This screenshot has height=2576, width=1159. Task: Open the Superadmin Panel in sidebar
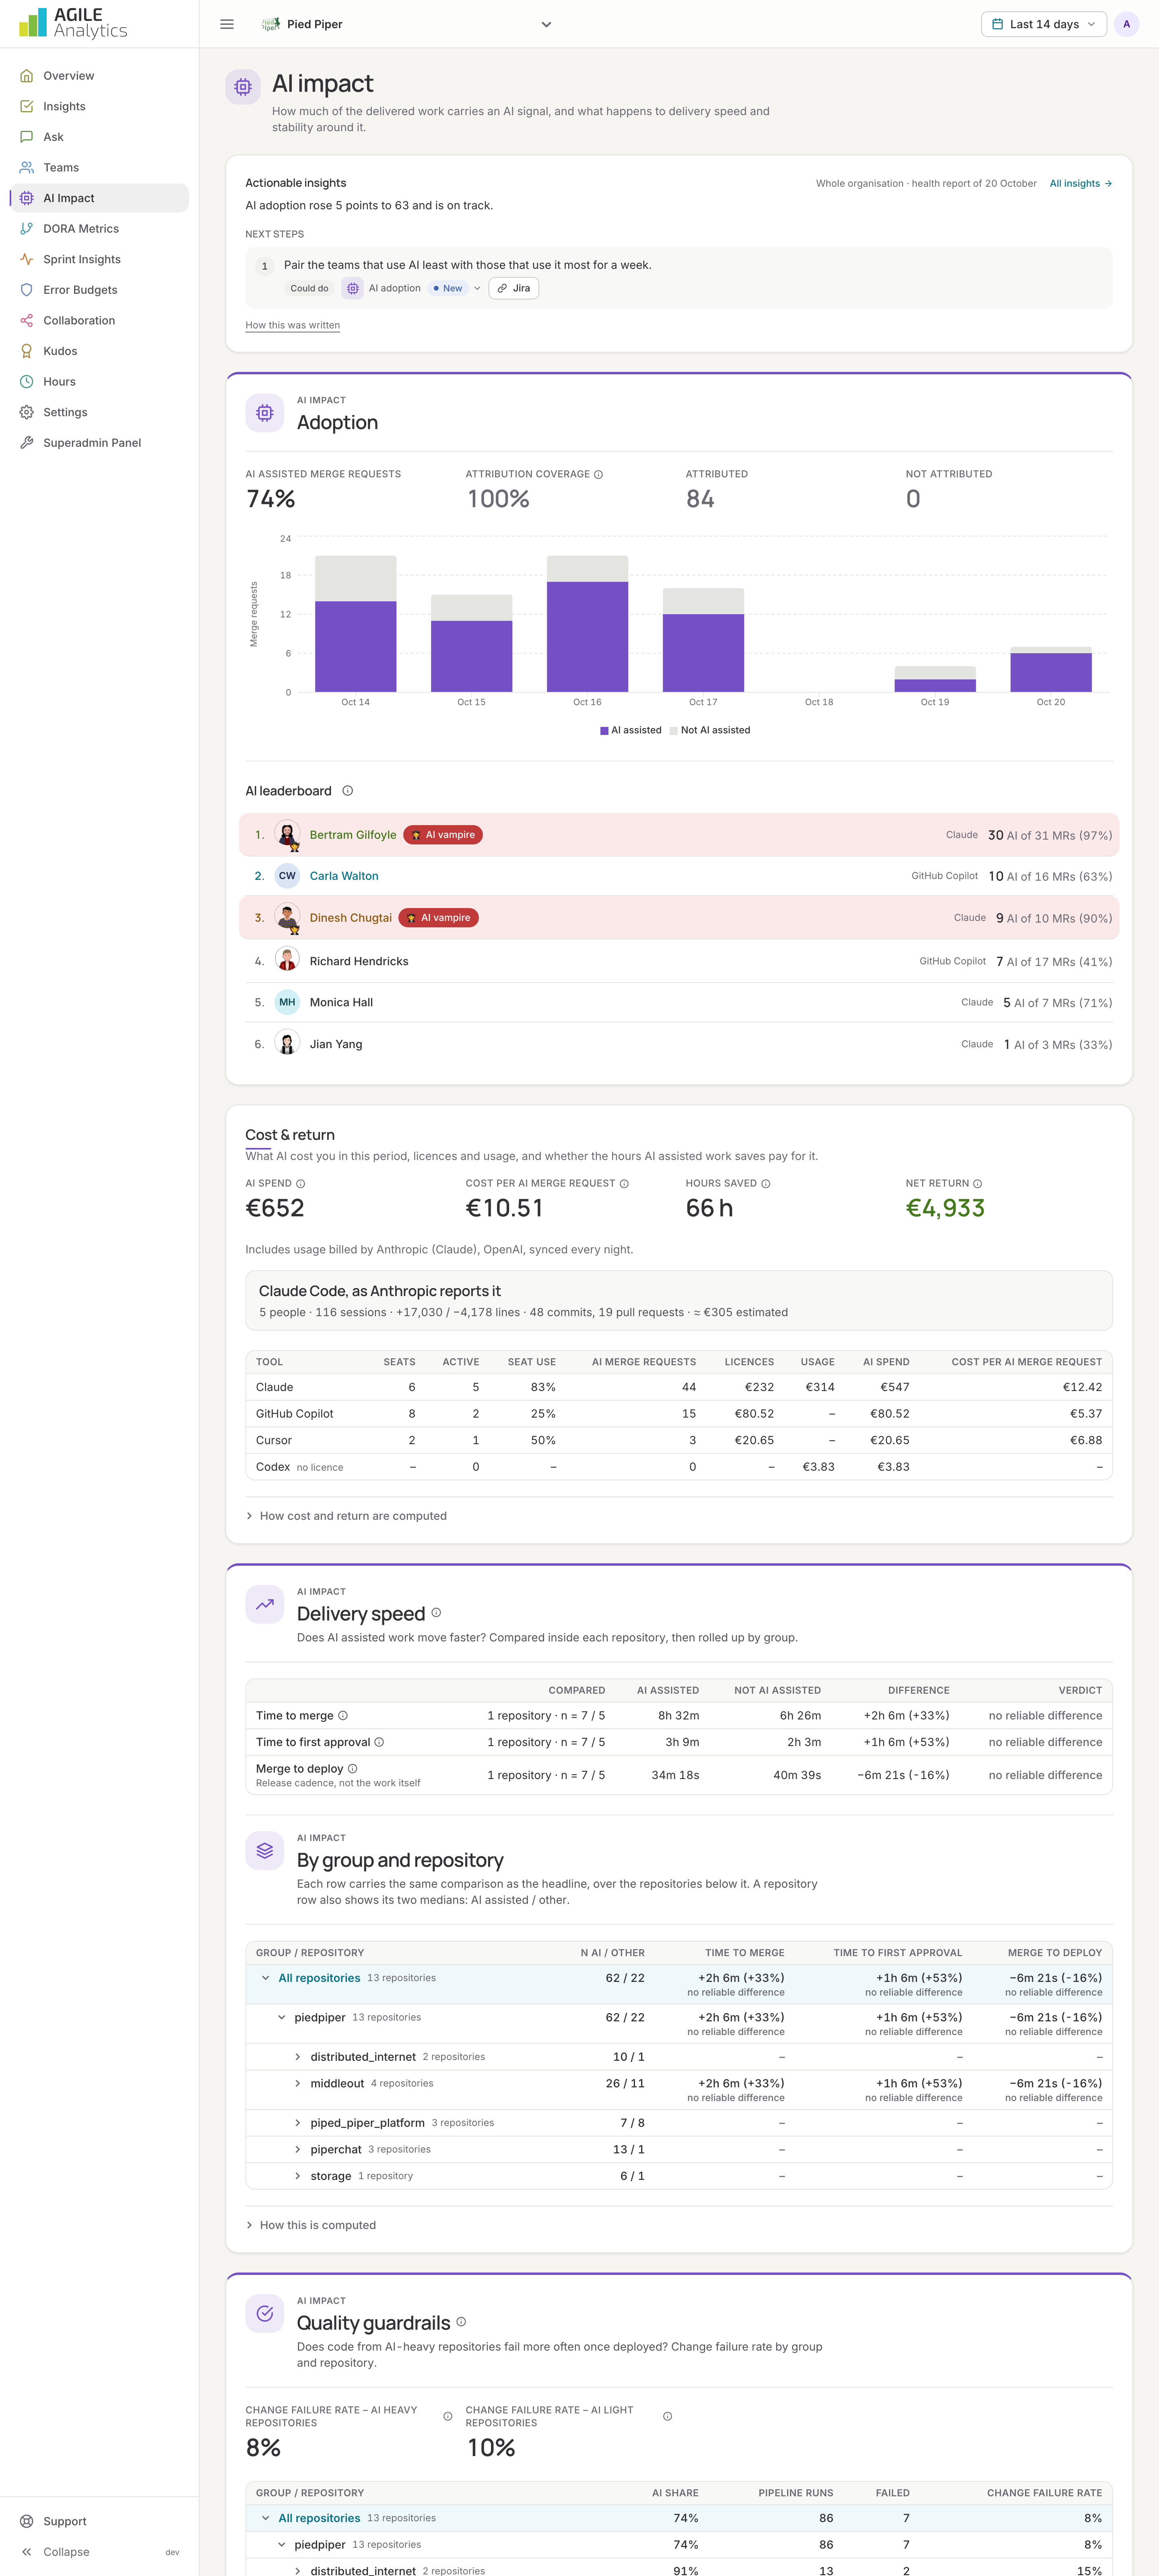tap(99, 443)
